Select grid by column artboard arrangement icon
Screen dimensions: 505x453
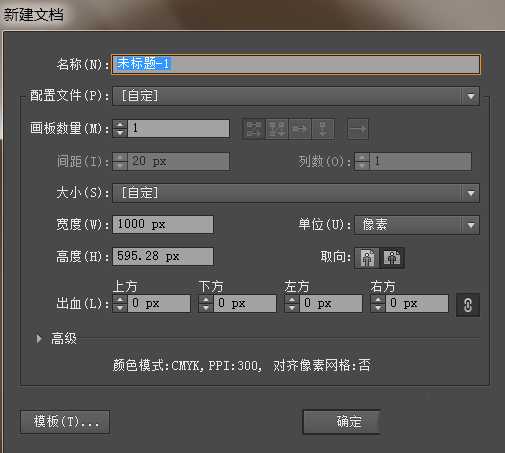click(x=277, y=129)
